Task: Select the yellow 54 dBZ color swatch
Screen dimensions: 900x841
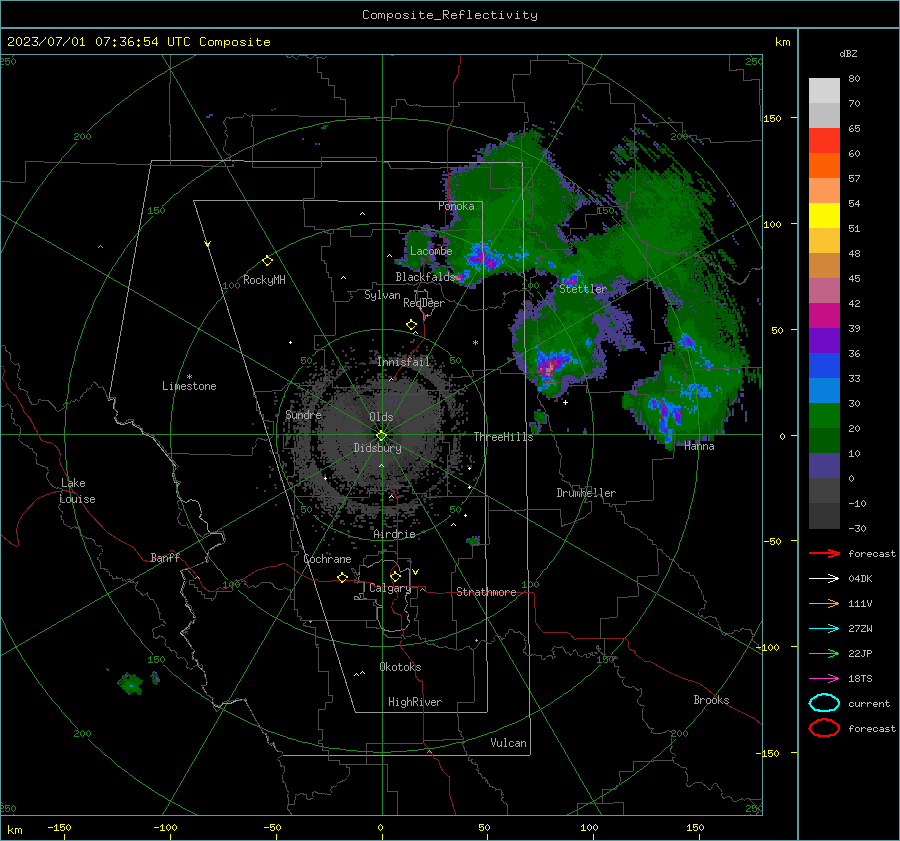Action: coord(824,216)
